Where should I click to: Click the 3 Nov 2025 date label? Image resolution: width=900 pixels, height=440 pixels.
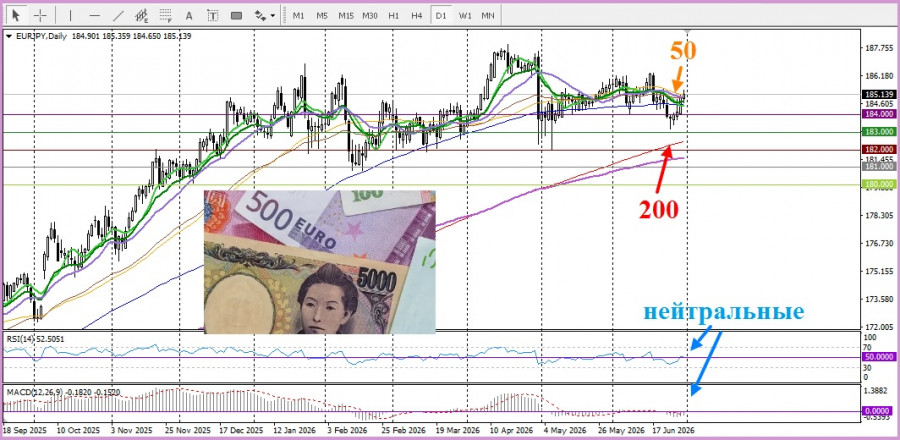point(131,429)
